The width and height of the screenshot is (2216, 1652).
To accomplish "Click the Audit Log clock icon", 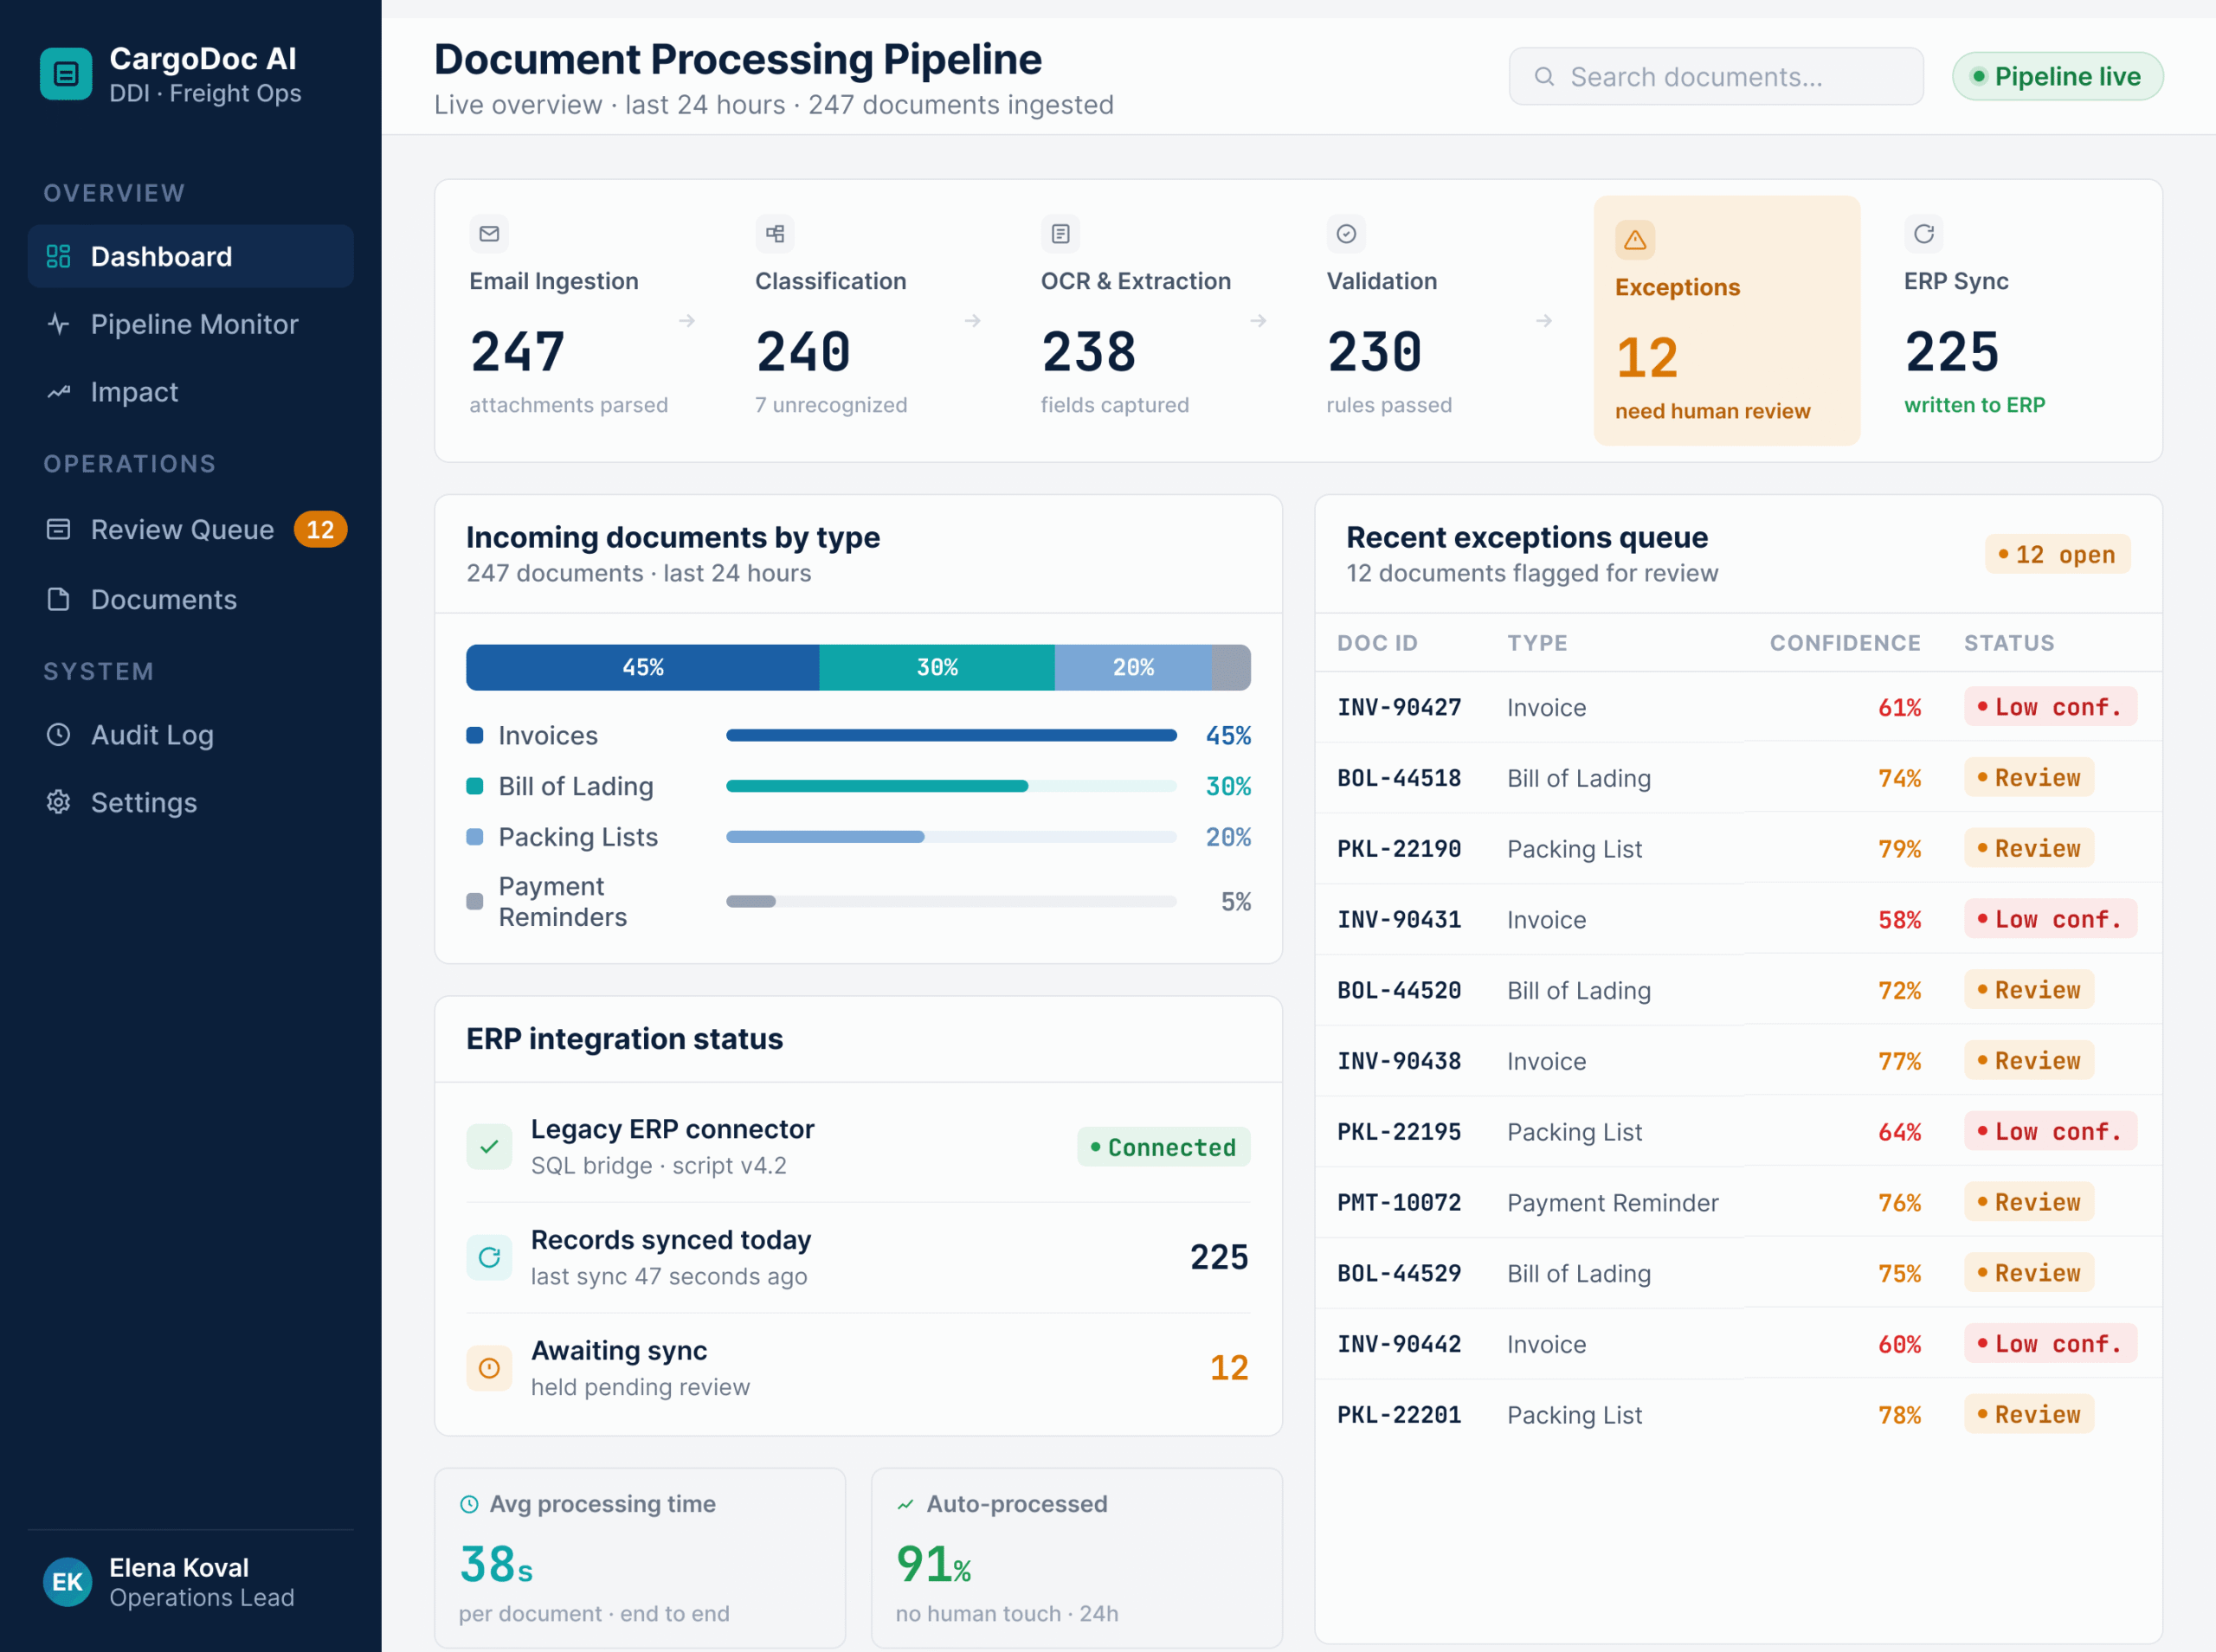I will pyautogui.click(x=59, y=734).
